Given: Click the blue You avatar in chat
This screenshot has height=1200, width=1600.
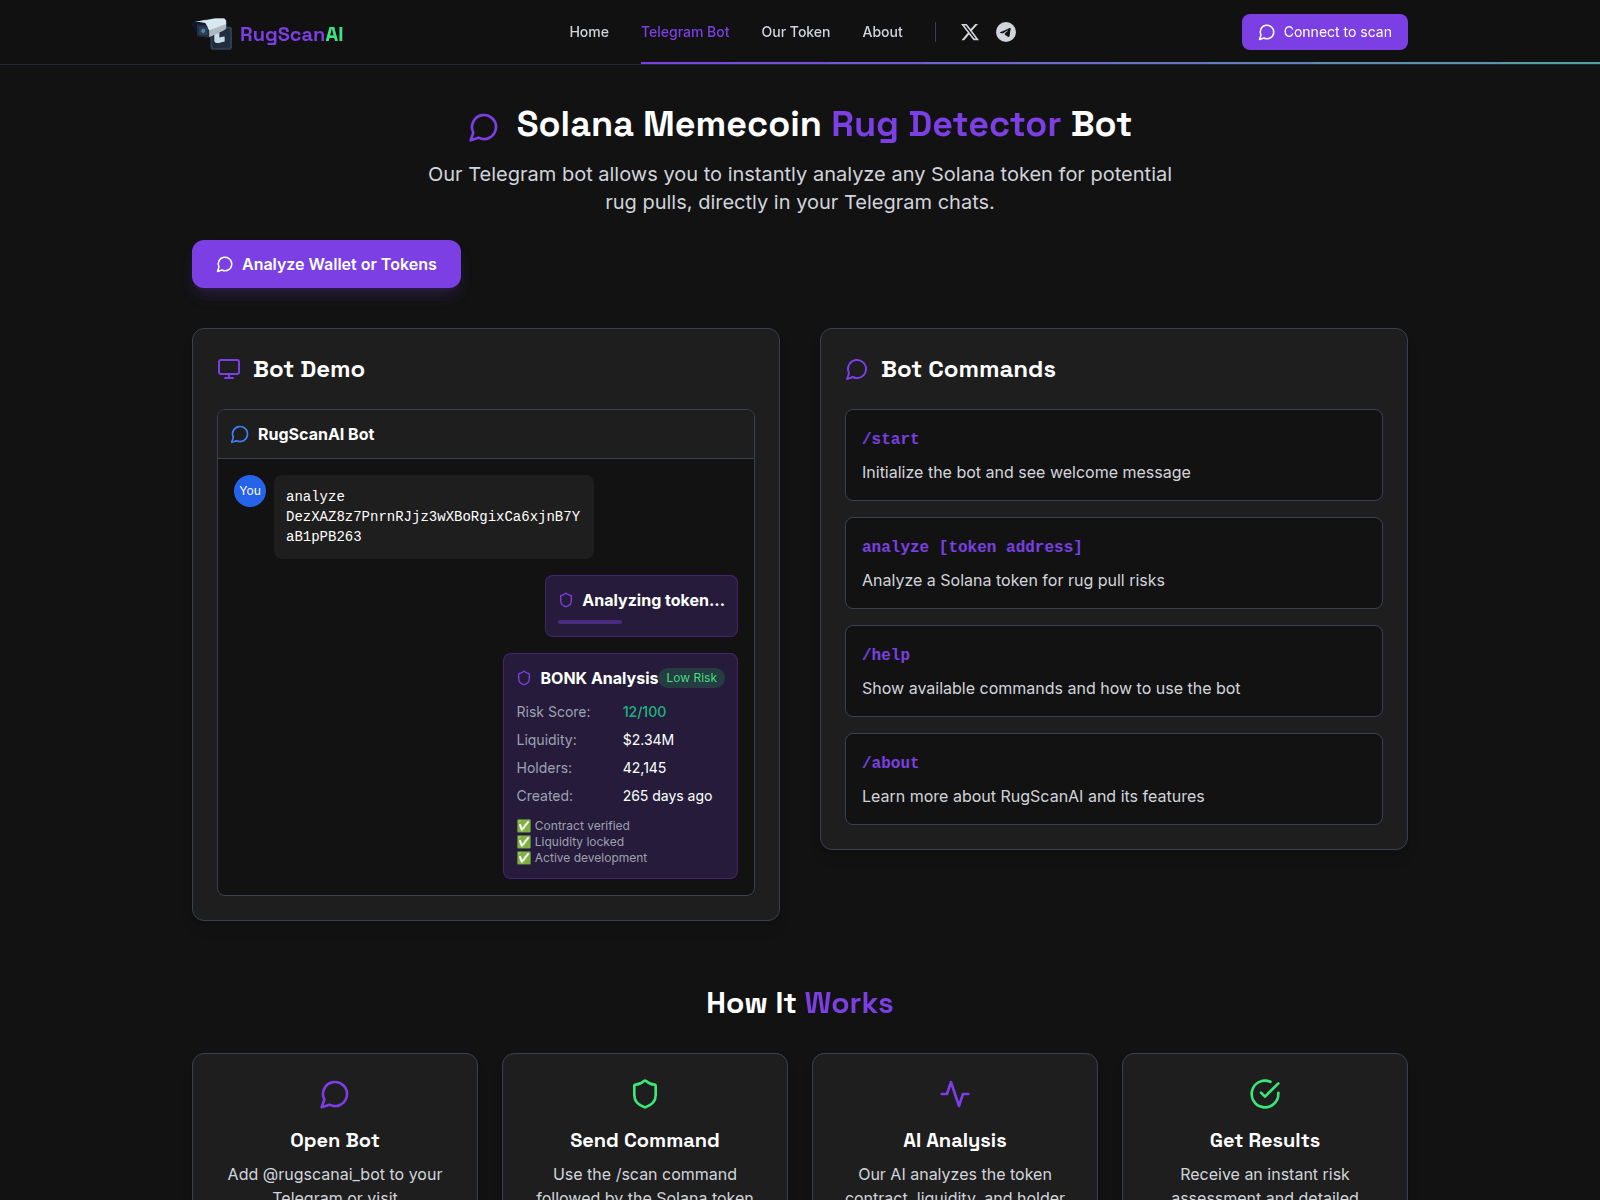Looking at the screenshot, I should pos(250,491).
